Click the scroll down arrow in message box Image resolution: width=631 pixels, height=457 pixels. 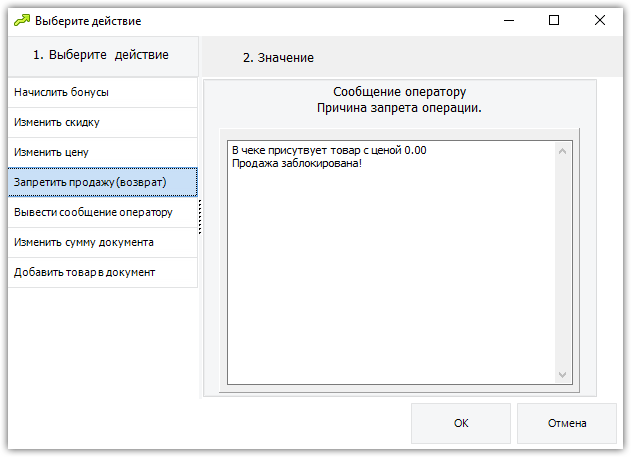563,375
